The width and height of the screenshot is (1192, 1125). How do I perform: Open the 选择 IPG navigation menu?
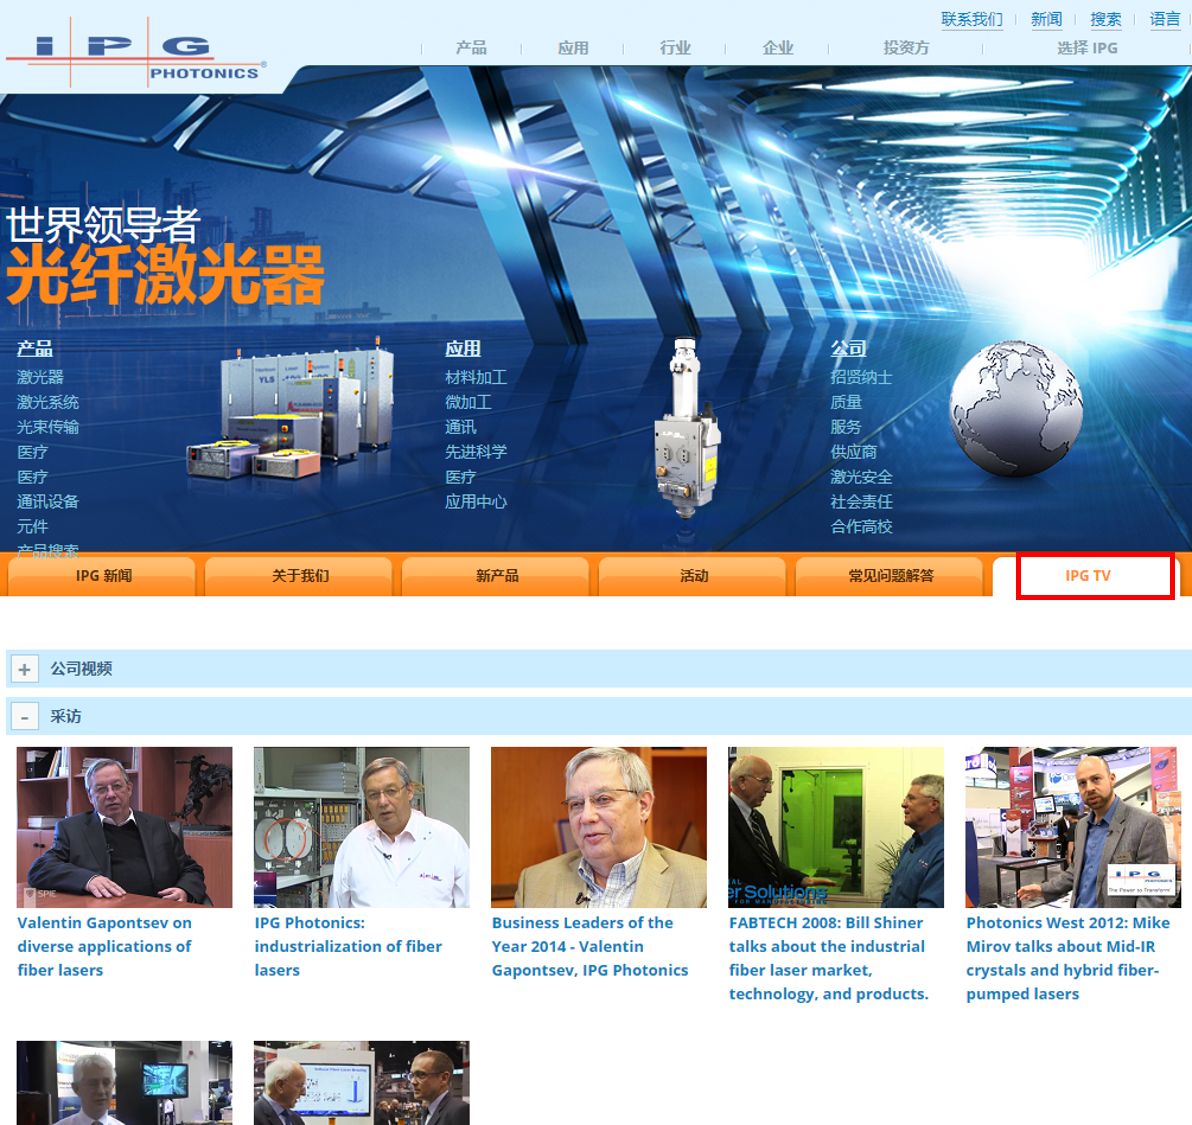click(x=1087, y=48)
